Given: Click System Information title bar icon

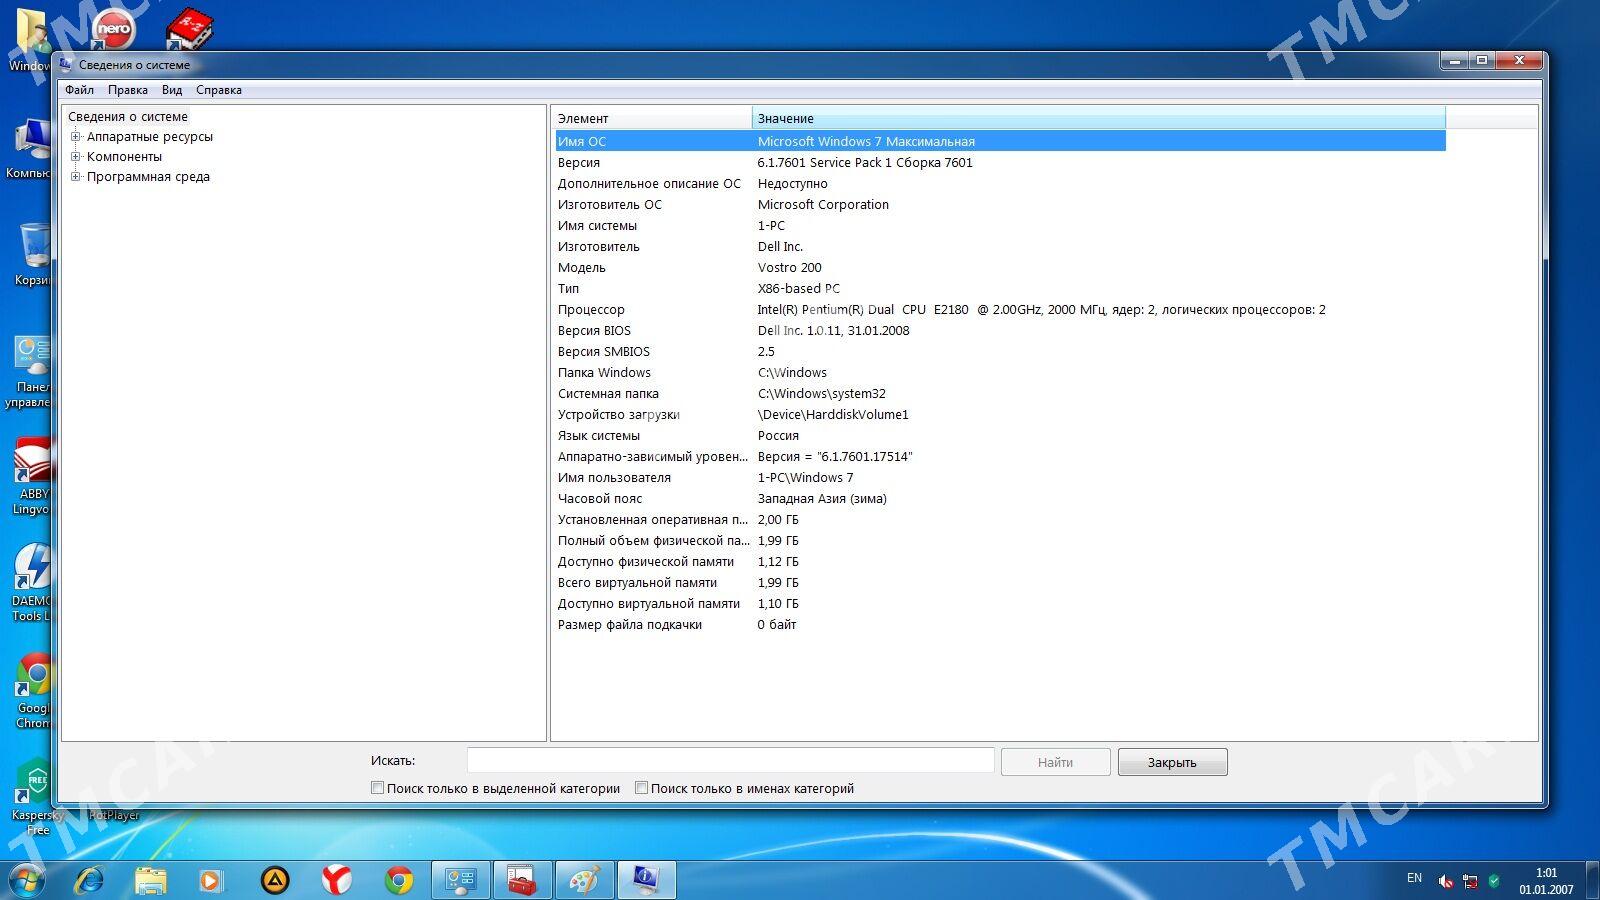Looking at the screenshot, I should pyautogui.click(x=66, y=64).
